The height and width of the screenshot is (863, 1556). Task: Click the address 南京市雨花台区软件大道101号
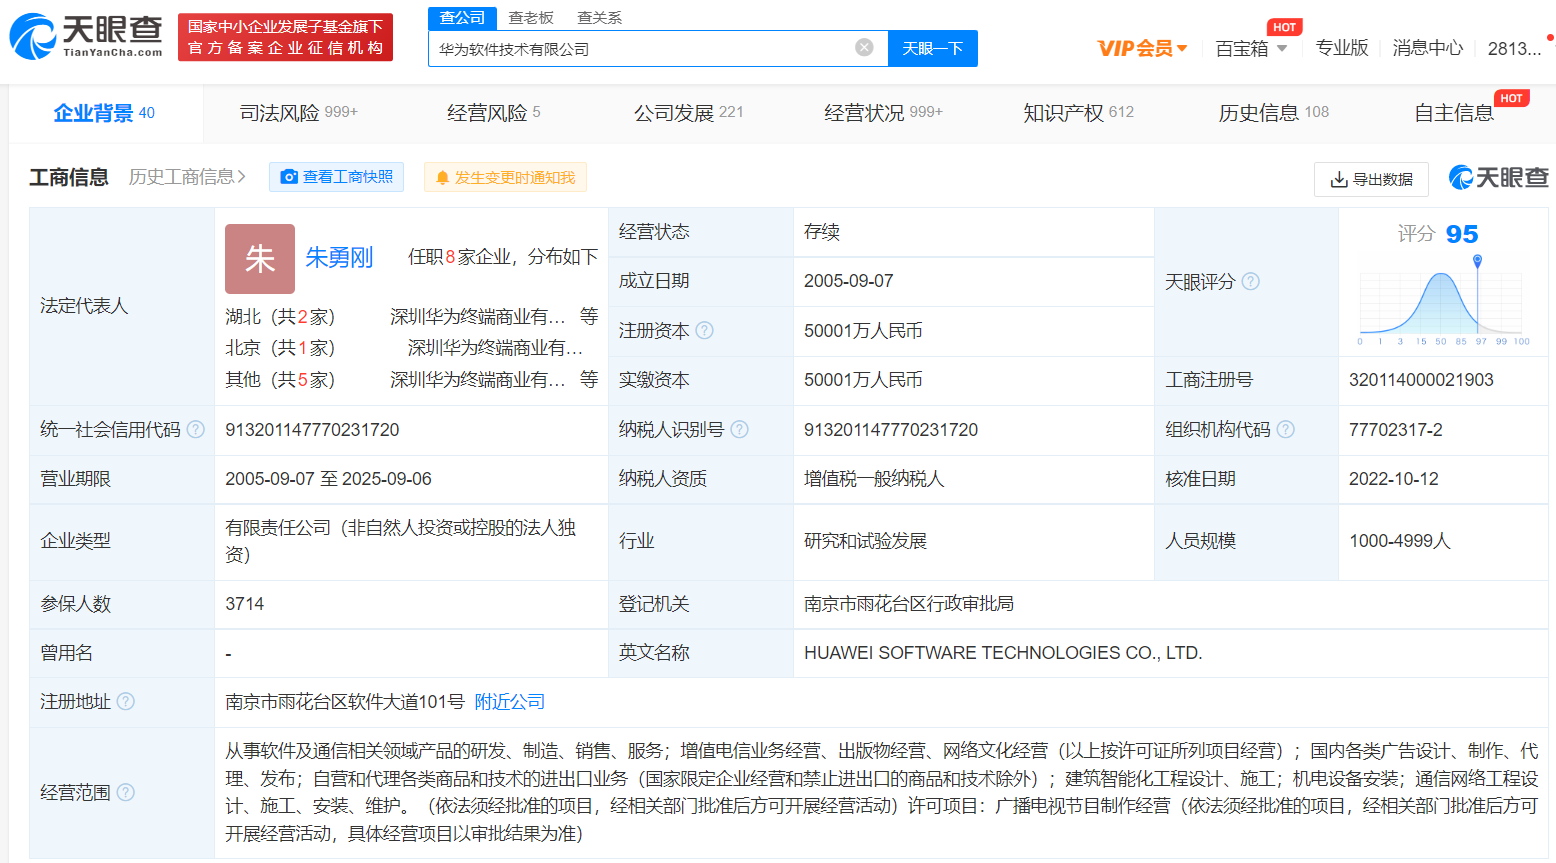(345, 702)
